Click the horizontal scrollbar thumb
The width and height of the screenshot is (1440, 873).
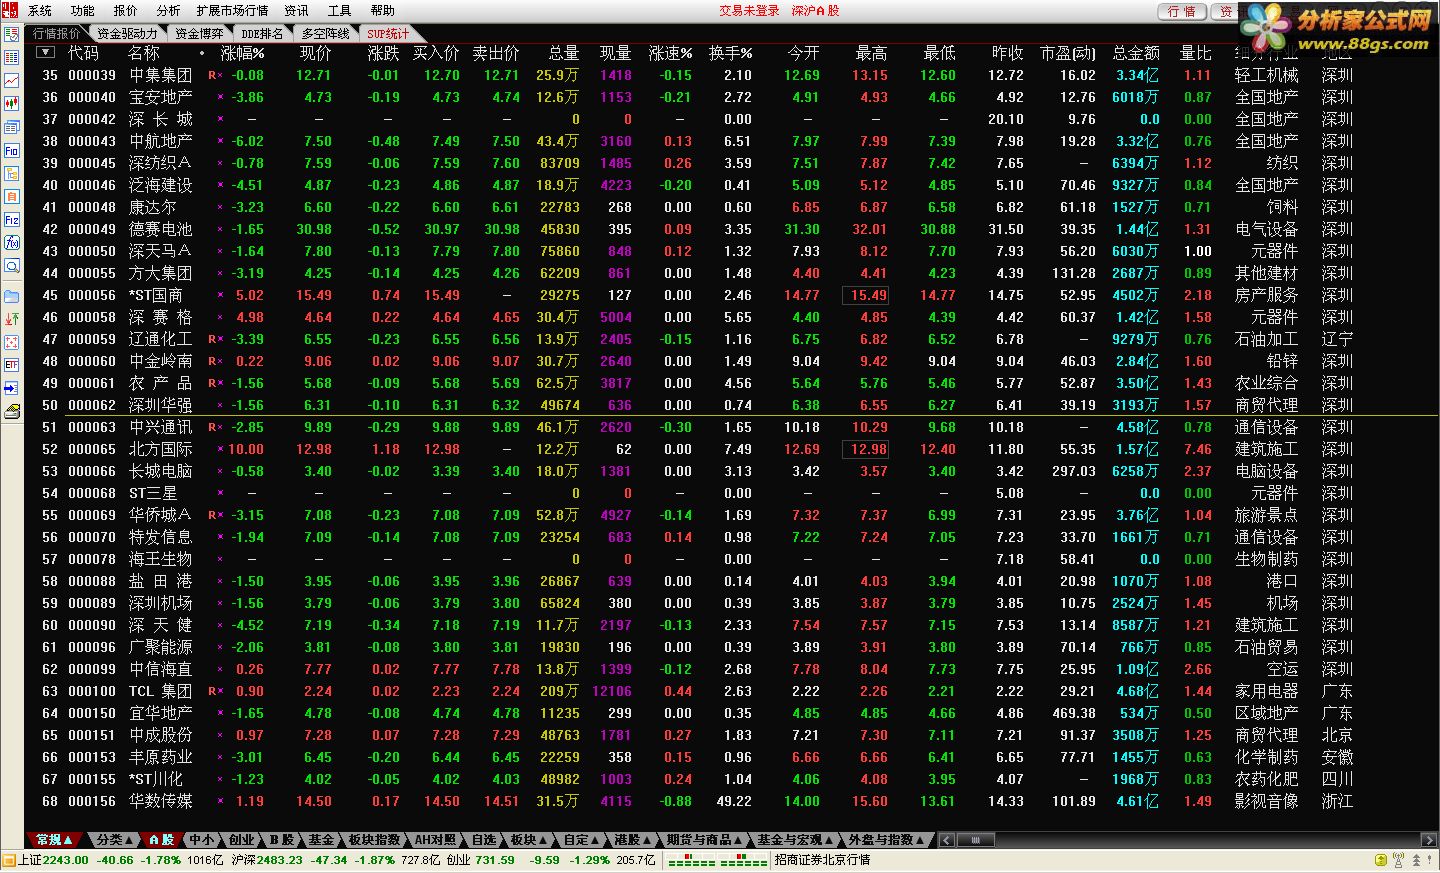(975, 840)
